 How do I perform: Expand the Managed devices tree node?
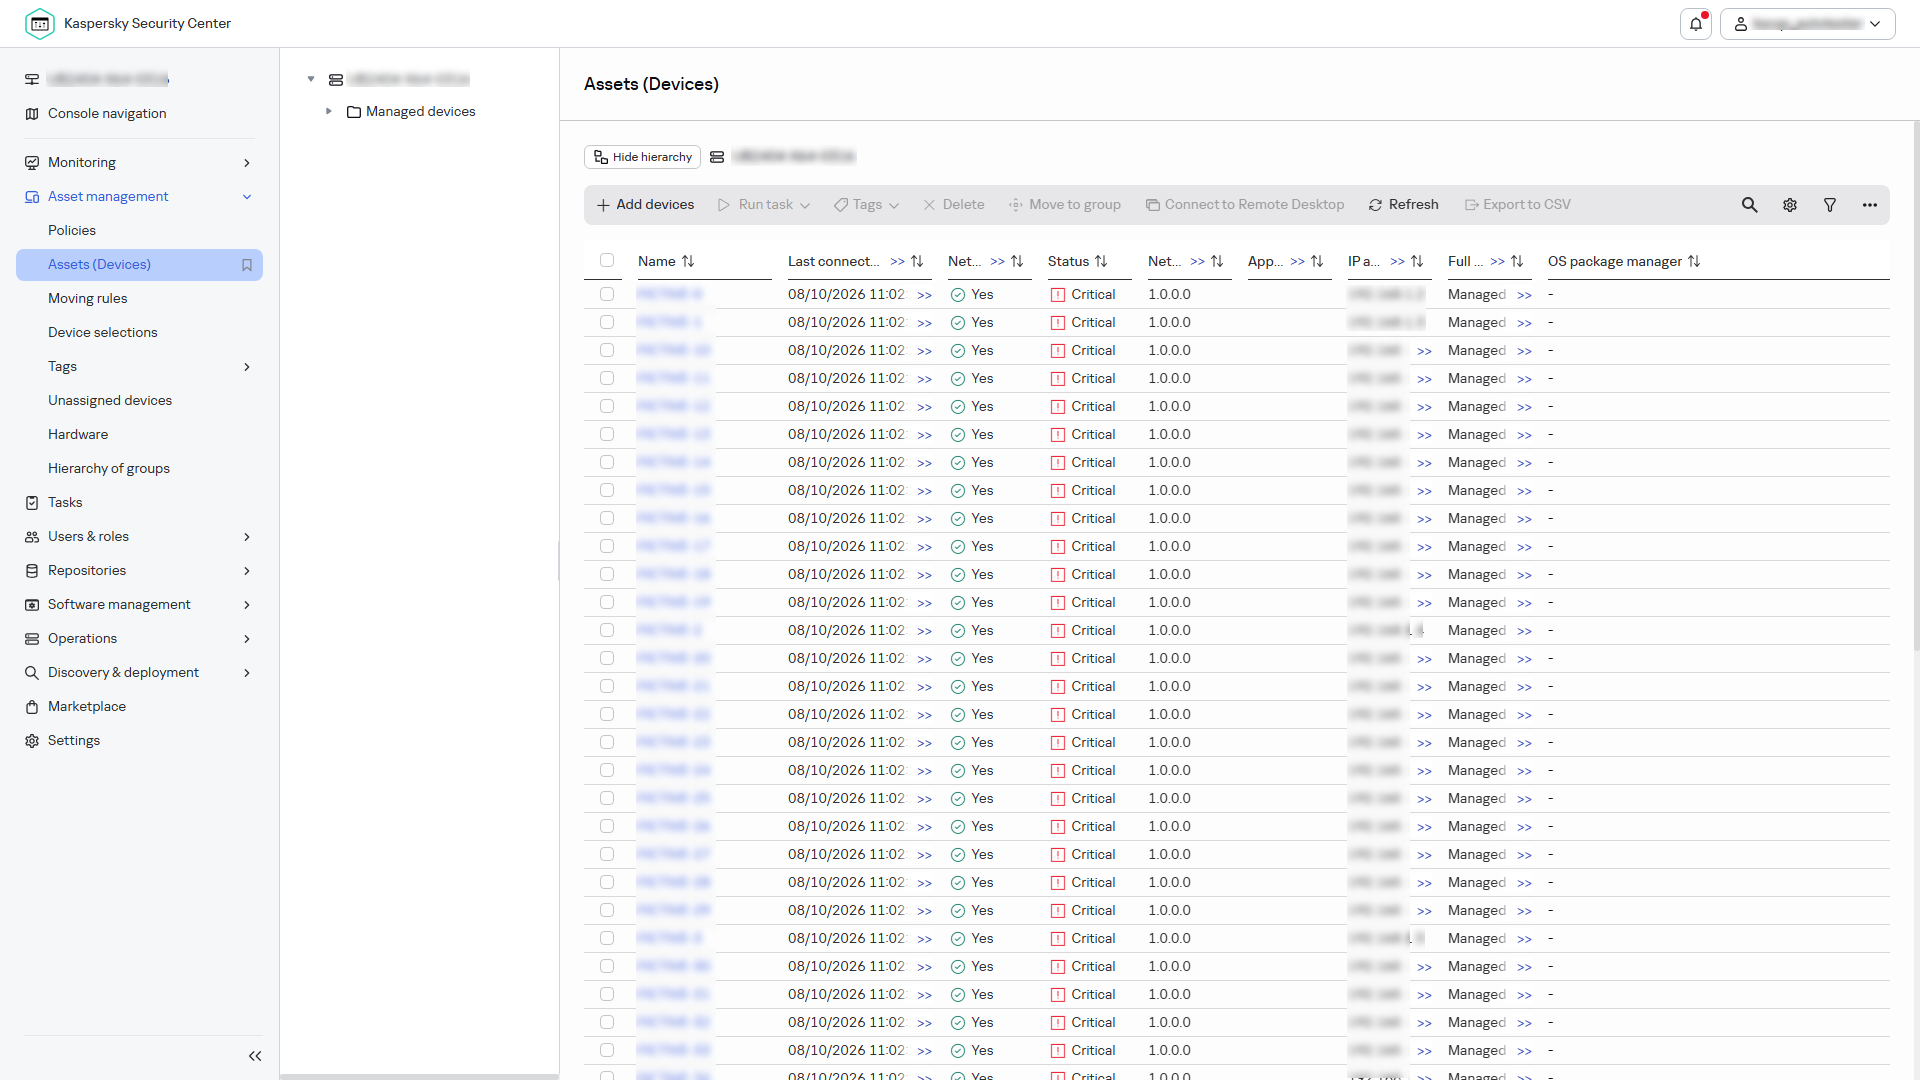point(328,111)
